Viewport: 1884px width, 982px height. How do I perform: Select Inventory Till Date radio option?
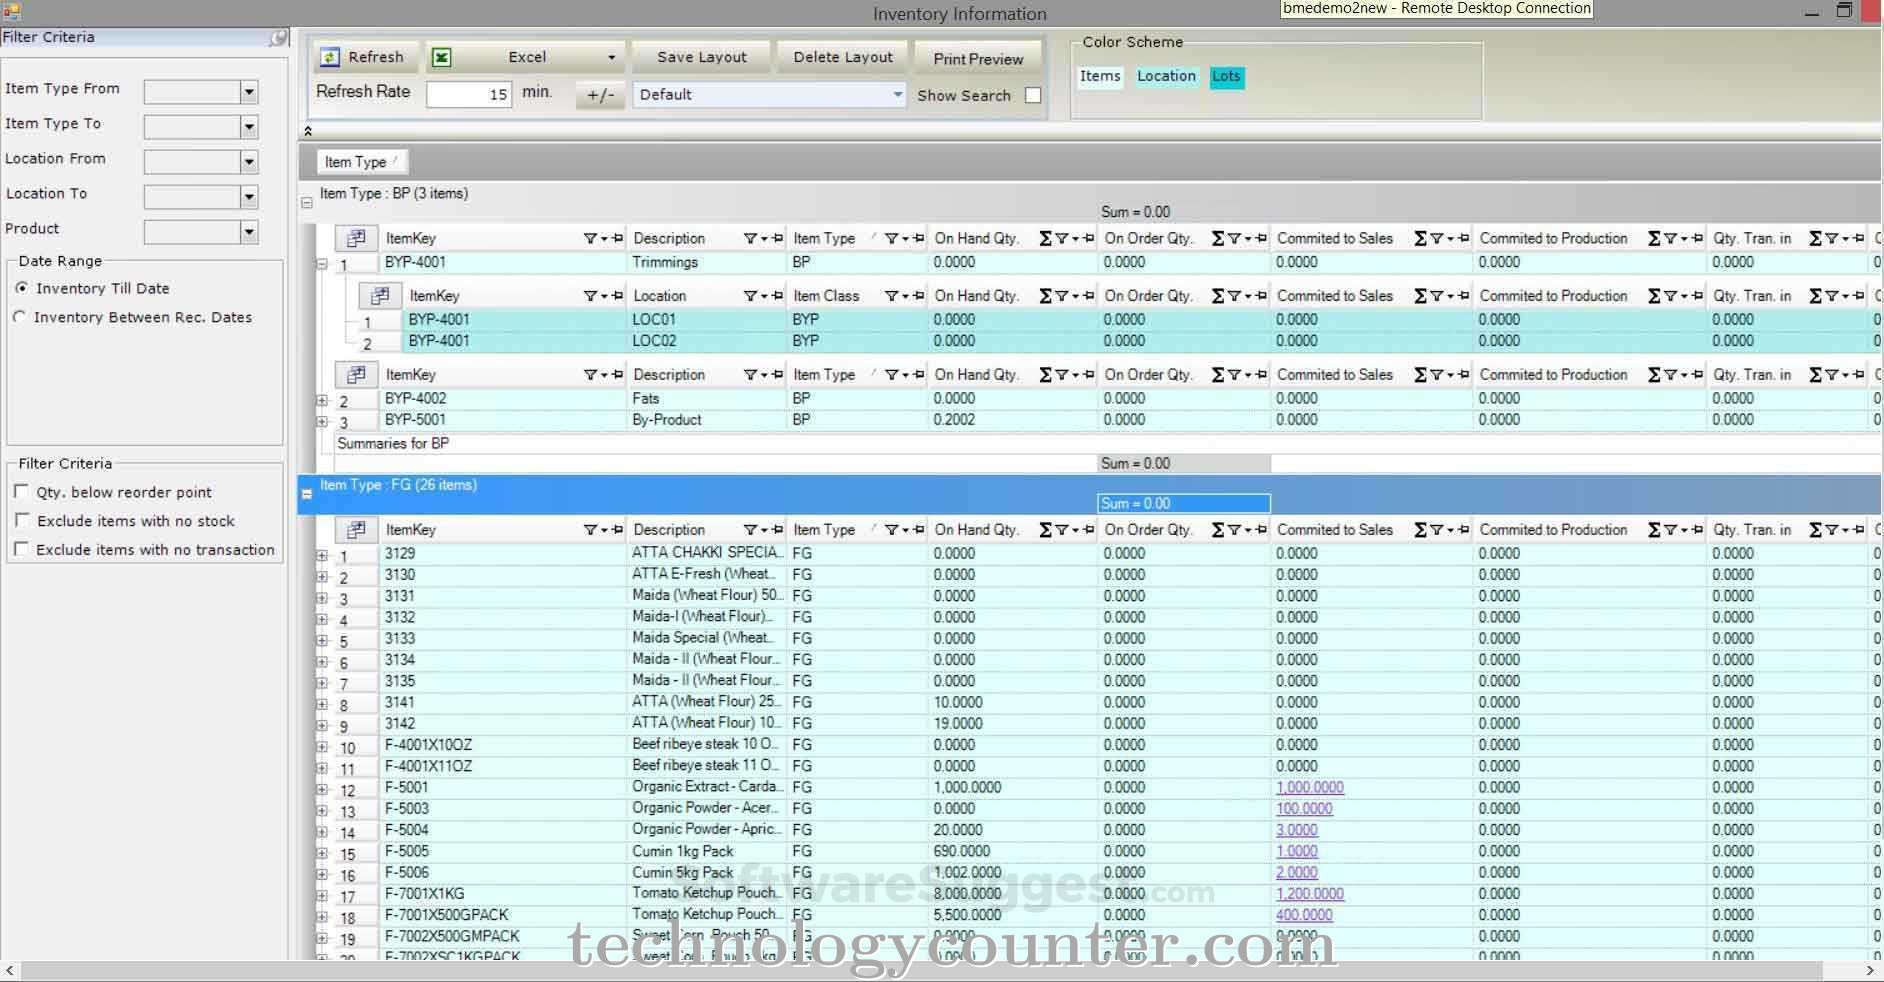[x=21, y=287]
